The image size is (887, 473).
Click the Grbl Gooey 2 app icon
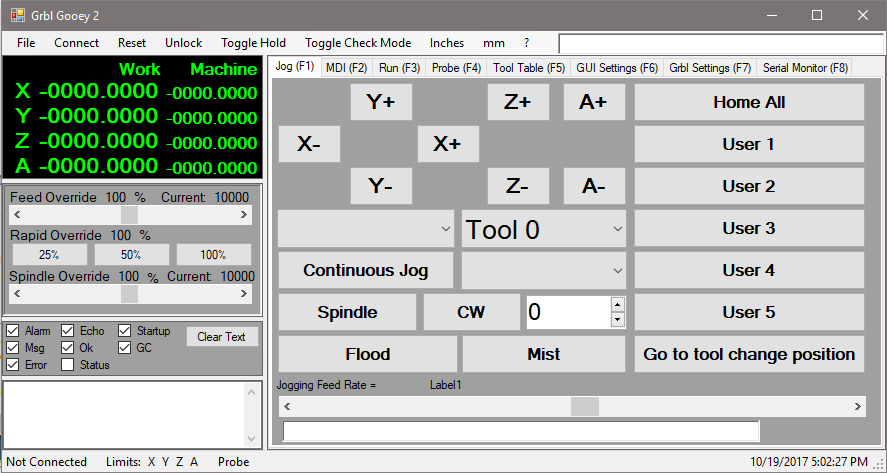18,15
